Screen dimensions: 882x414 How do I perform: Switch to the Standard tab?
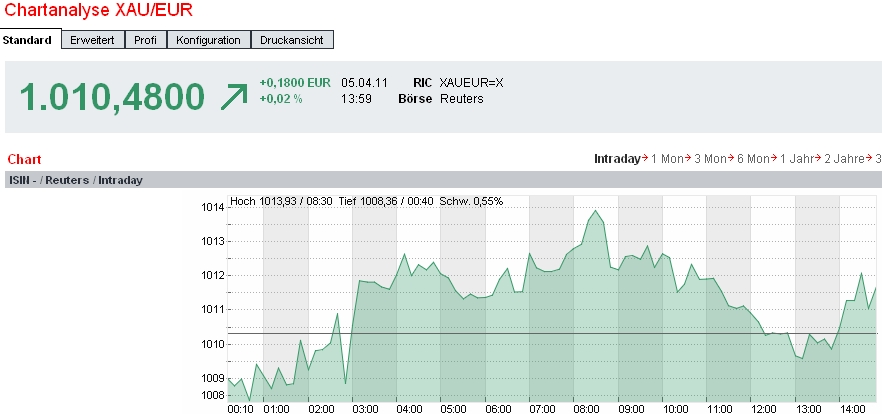point(28,40)
